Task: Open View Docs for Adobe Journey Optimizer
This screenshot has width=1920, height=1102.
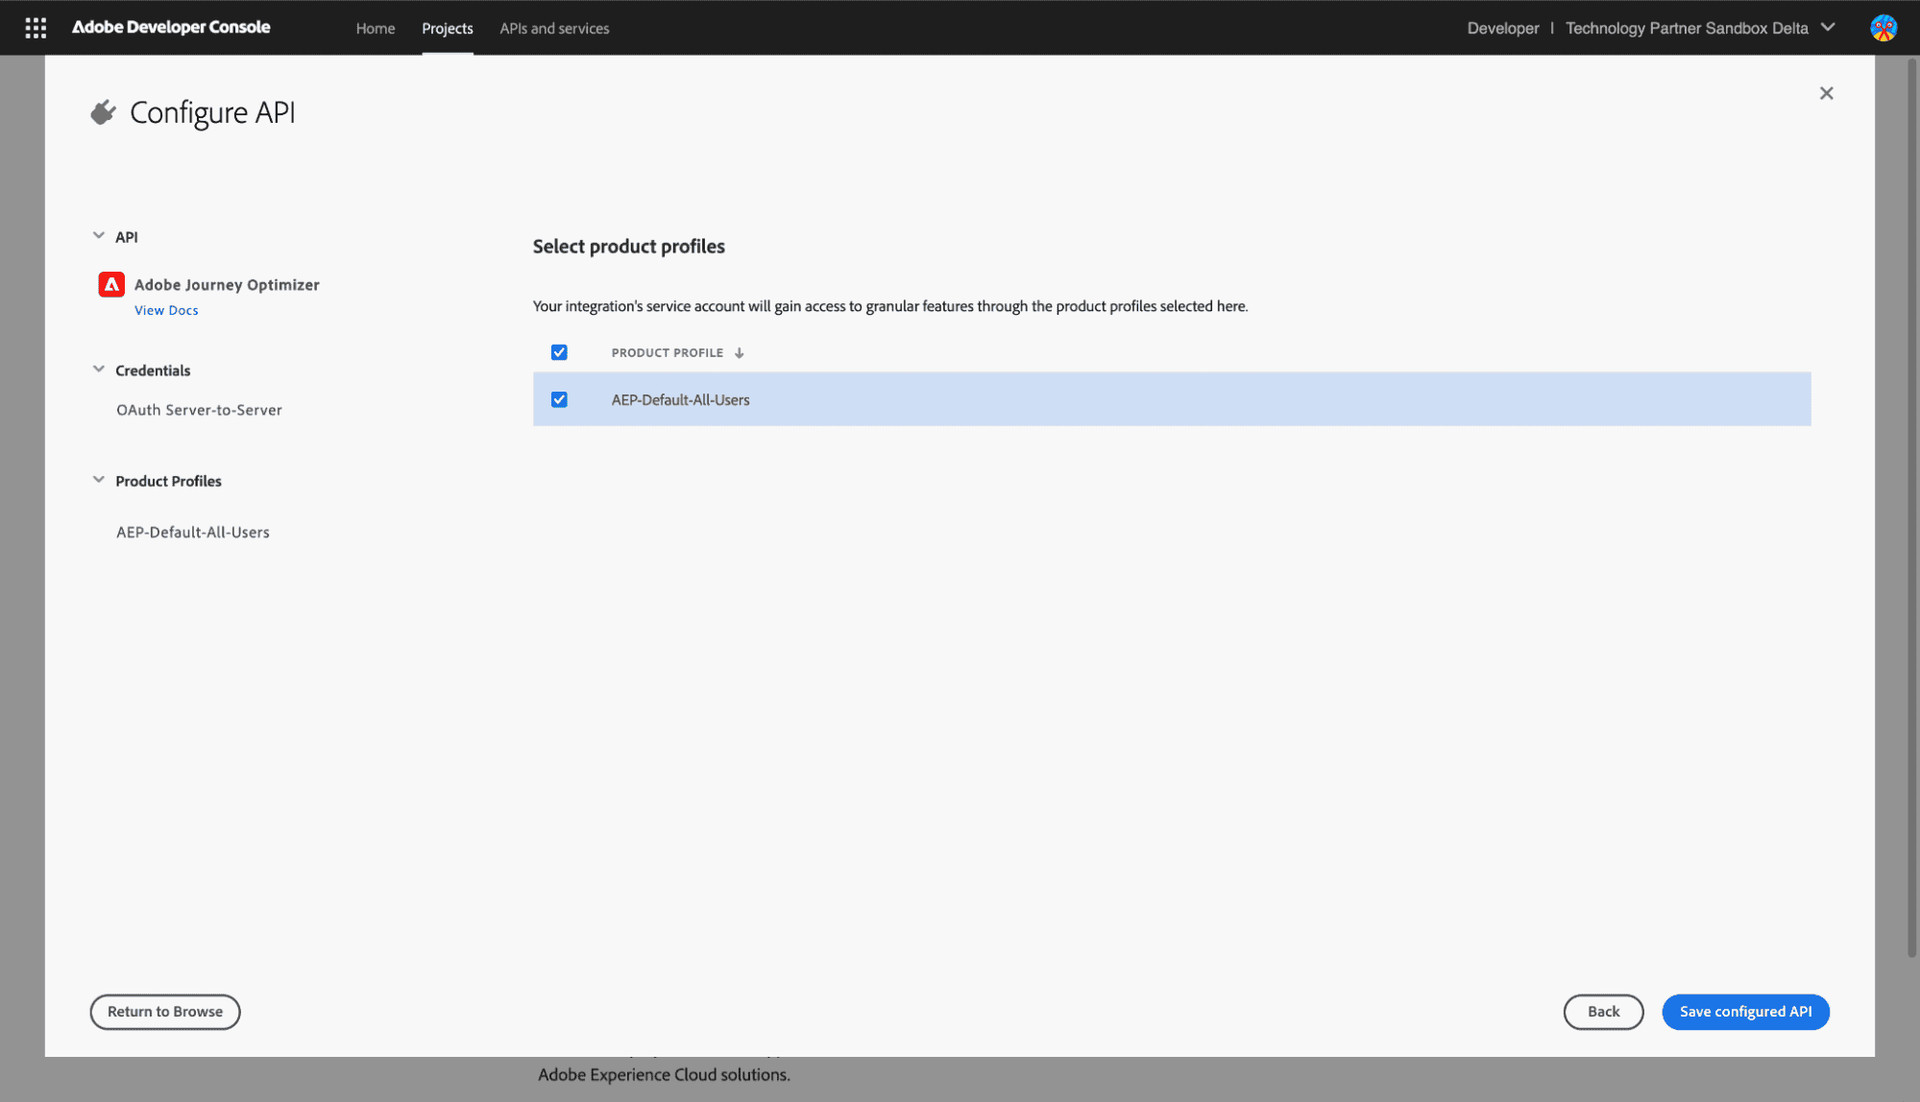Action: (166, 310)
